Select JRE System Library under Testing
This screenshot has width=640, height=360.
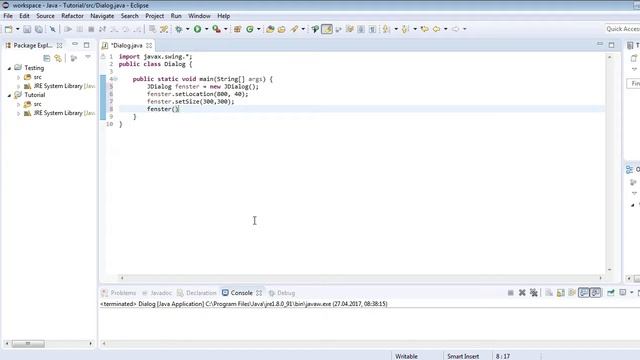(x=59, y=86)
